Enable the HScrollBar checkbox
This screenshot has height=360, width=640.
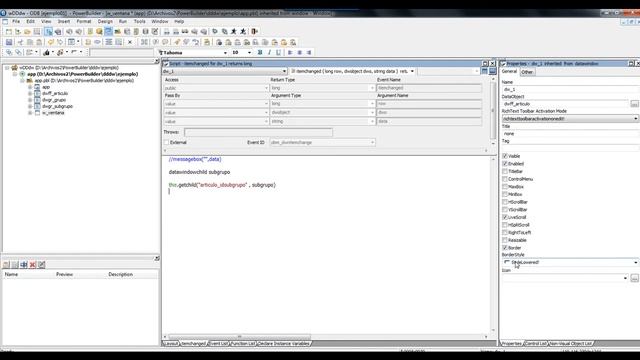[505, 202]
